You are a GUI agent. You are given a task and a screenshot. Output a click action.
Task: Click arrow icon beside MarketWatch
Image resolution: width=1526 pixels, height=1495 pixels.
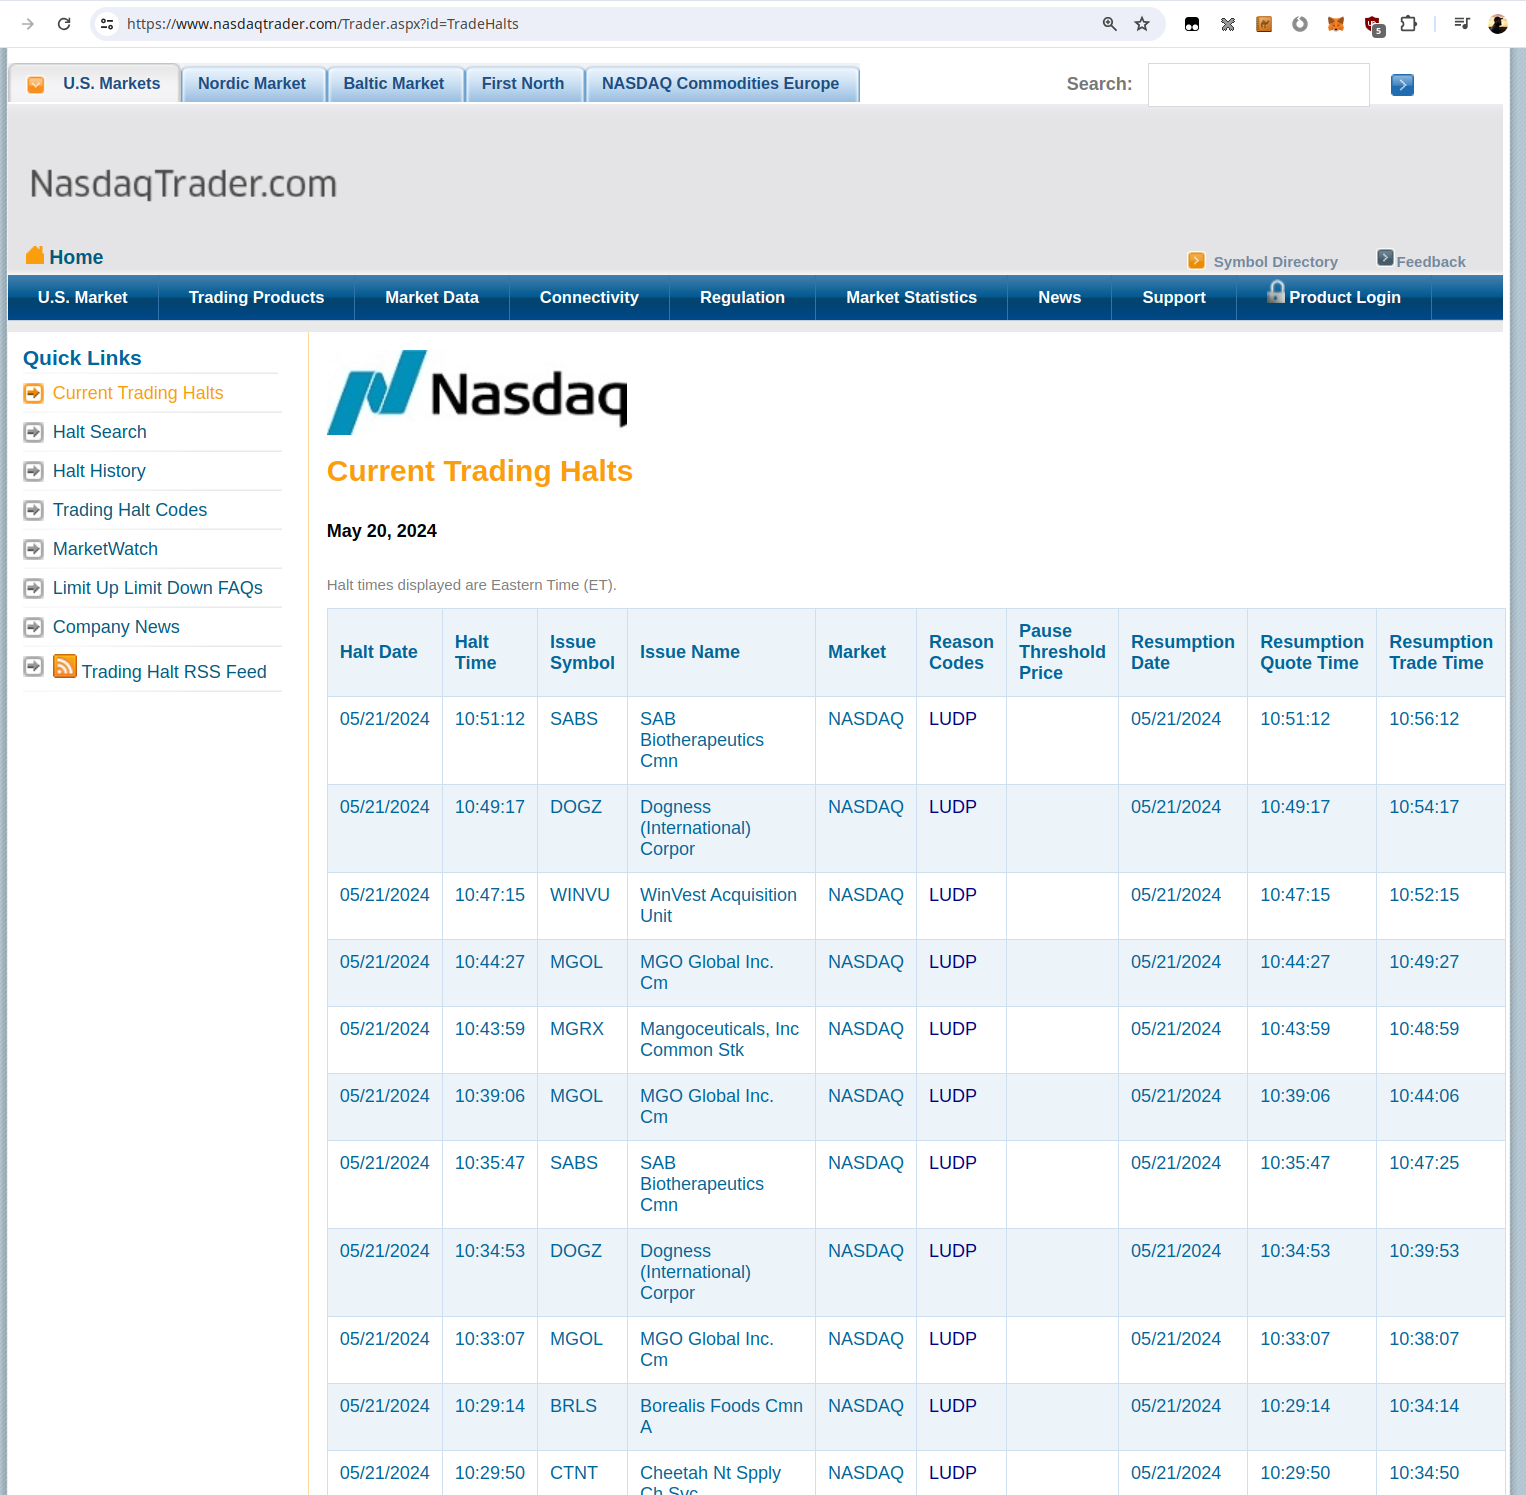(x=34, y=549)
